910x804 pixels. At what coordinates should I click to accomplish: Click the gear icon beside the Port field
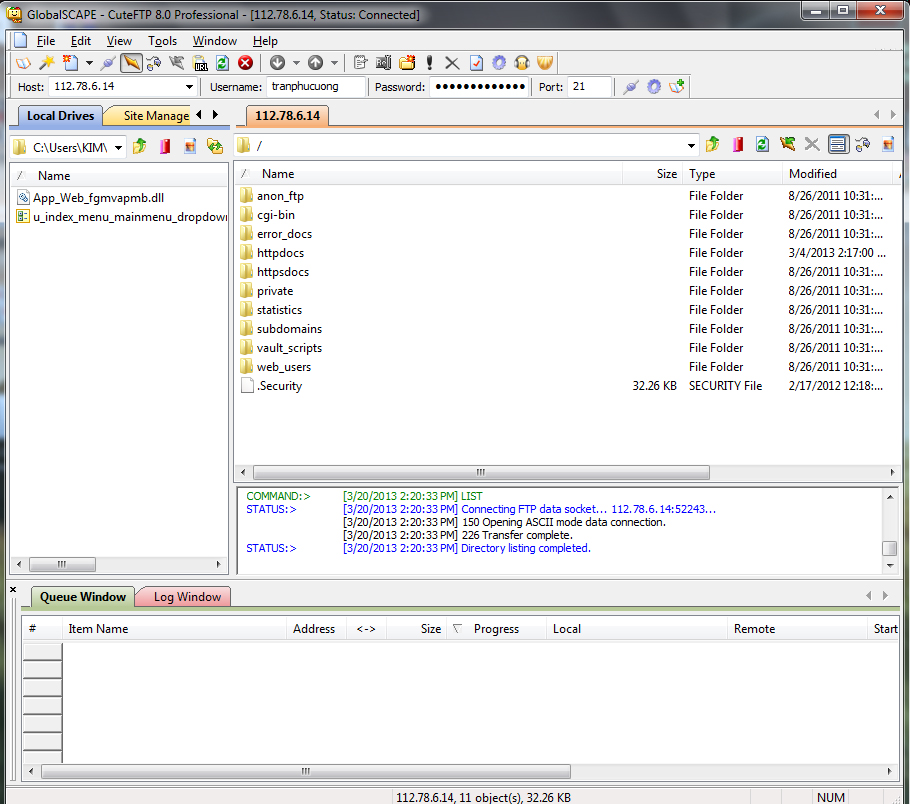pyautogui.click(x=654, y=87)
